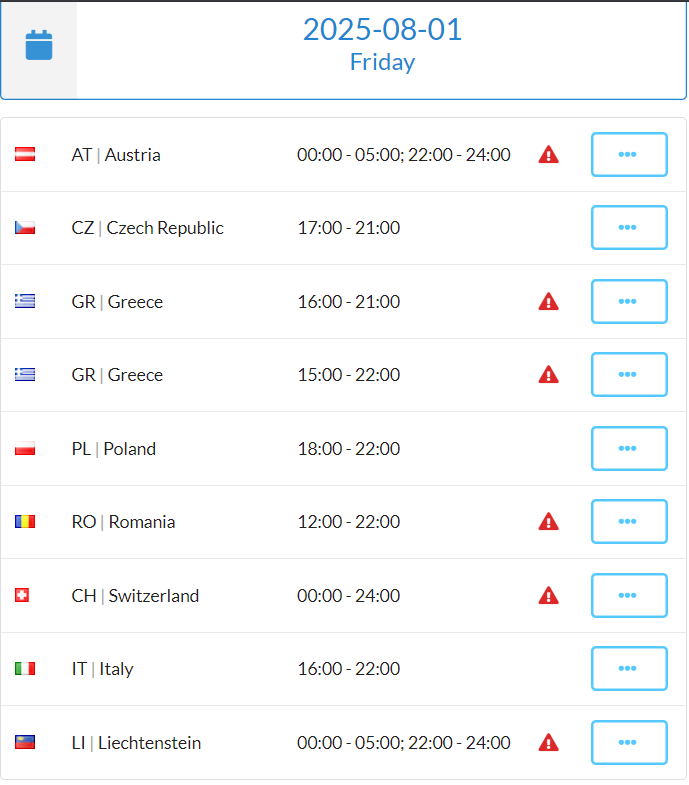Select the RO | Romania row label

[123, 522]
